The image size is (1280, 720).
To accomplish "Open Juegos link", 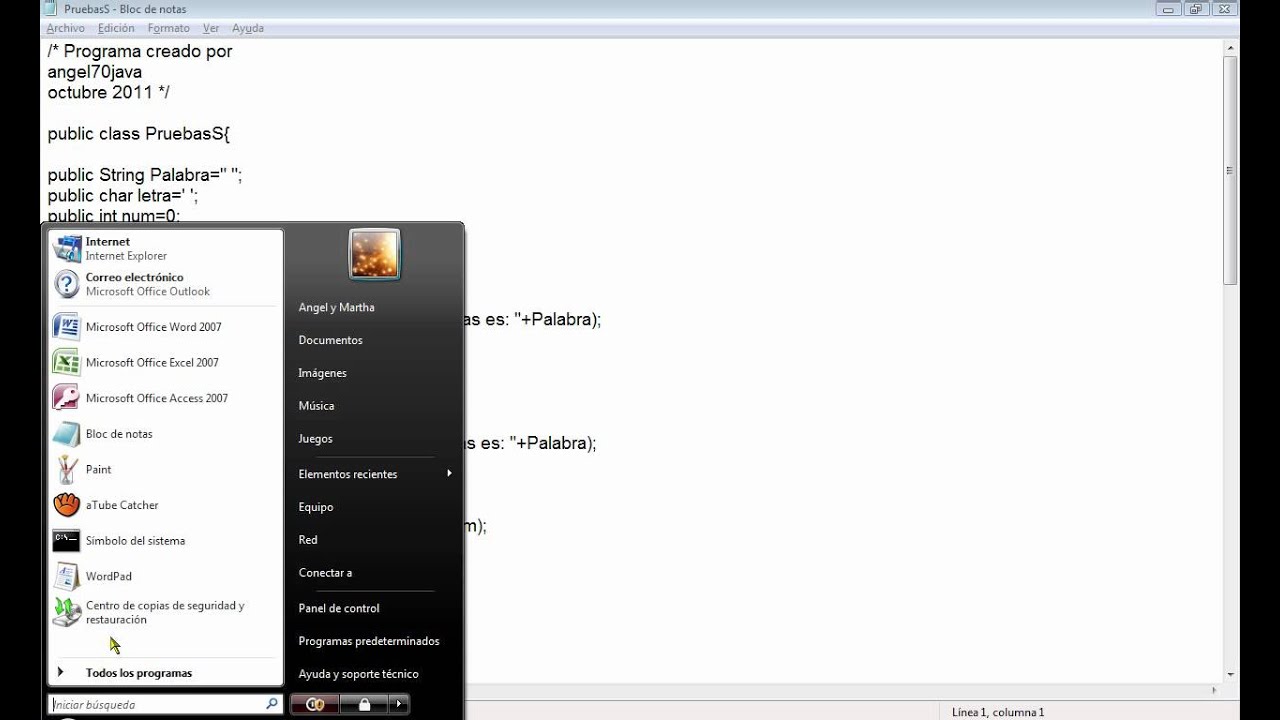I will pyautogui.click(x=315, y=439).
